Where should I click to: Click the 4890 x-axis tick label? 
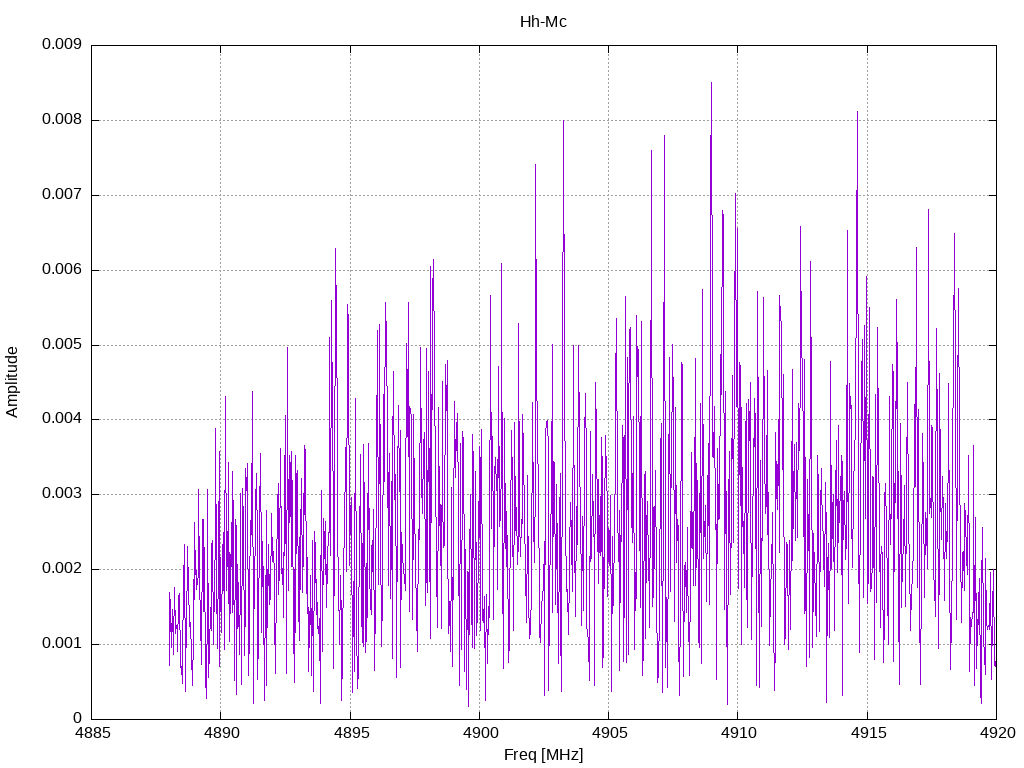pyautogui.click(x=221, y=733)
